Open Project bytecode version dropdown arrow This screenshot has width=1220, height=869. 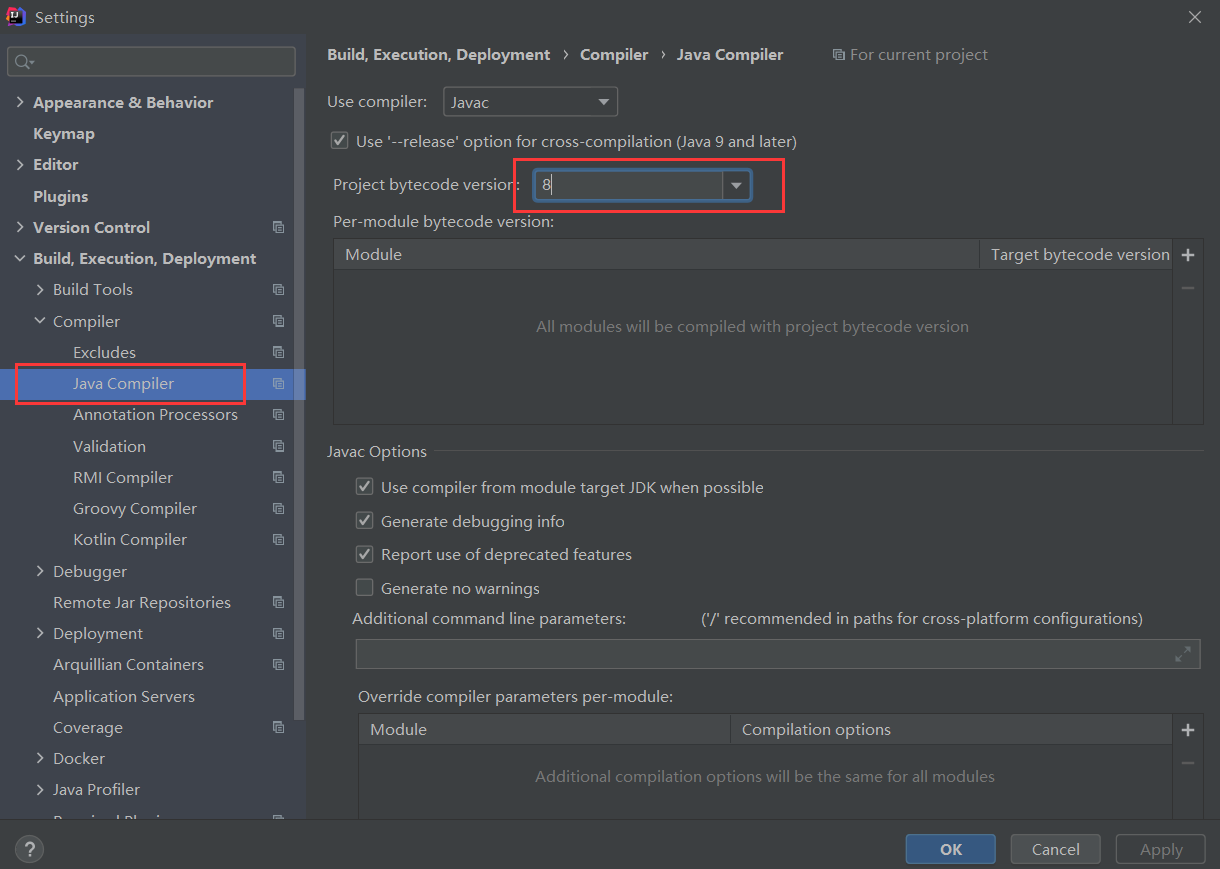tap(737, 185)
